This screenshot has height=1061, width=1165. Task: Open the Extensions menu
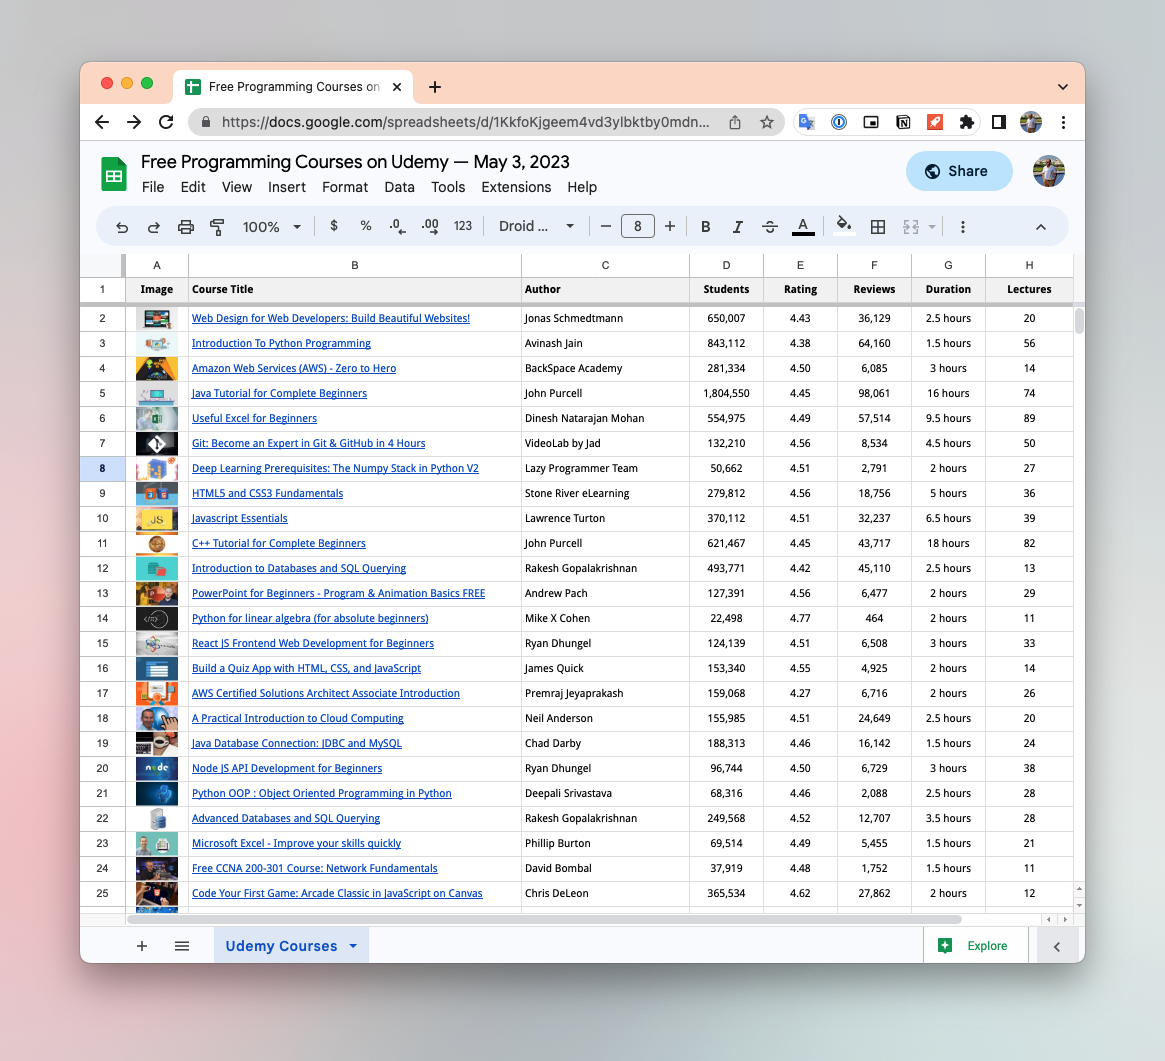516,187
